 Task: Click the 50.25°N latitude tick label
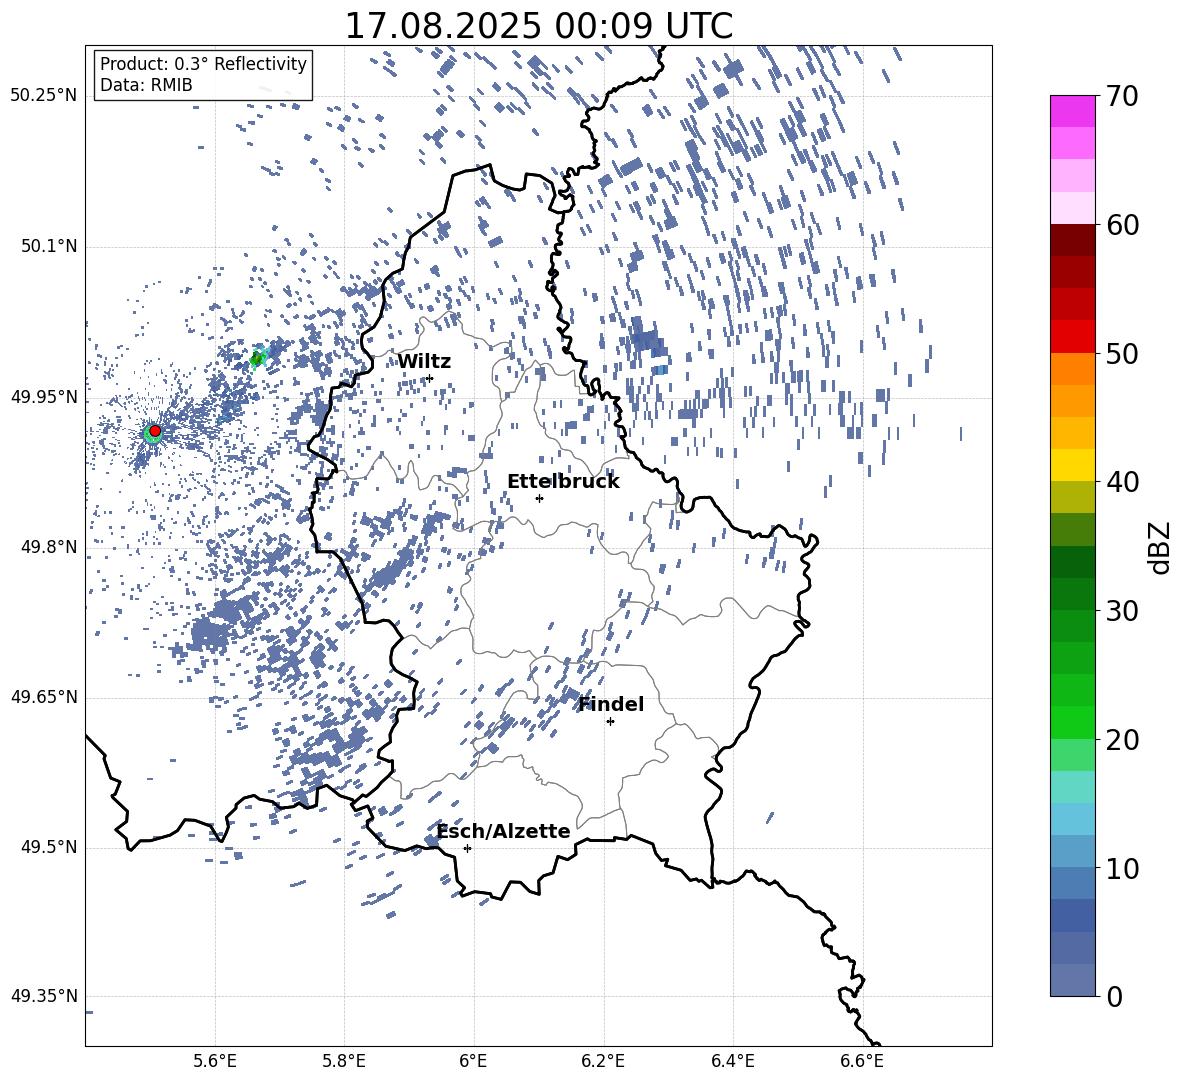click(x=44, y=96)
